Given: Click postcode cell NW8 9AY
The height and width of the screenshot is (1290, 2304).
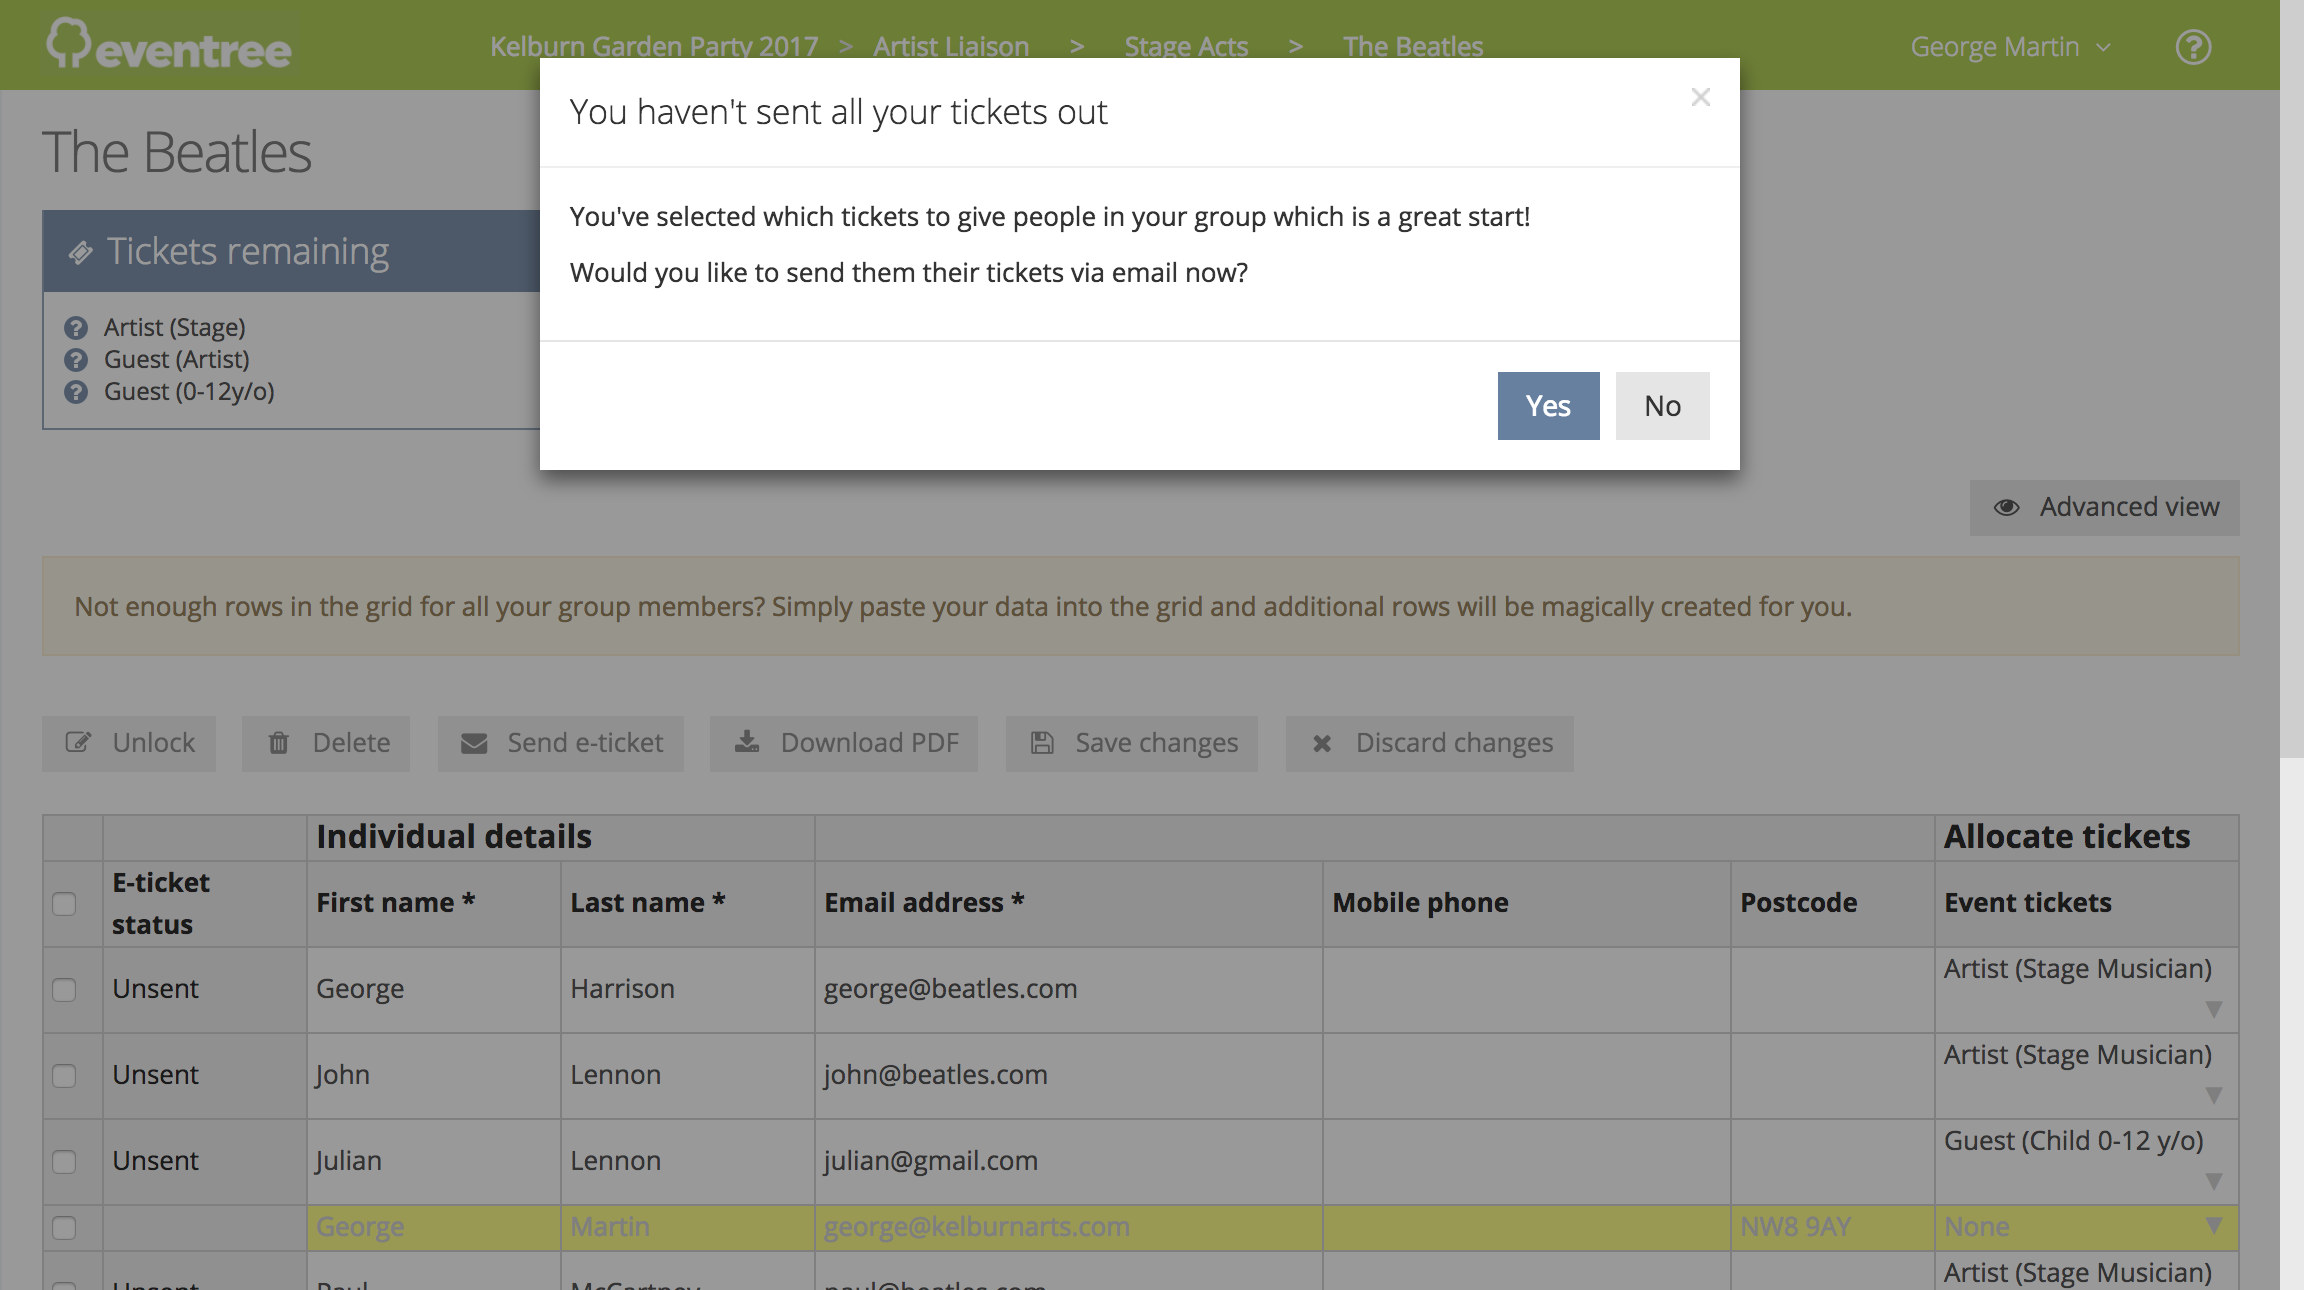Looking at the screenshot, I should pos(1833,1228).
